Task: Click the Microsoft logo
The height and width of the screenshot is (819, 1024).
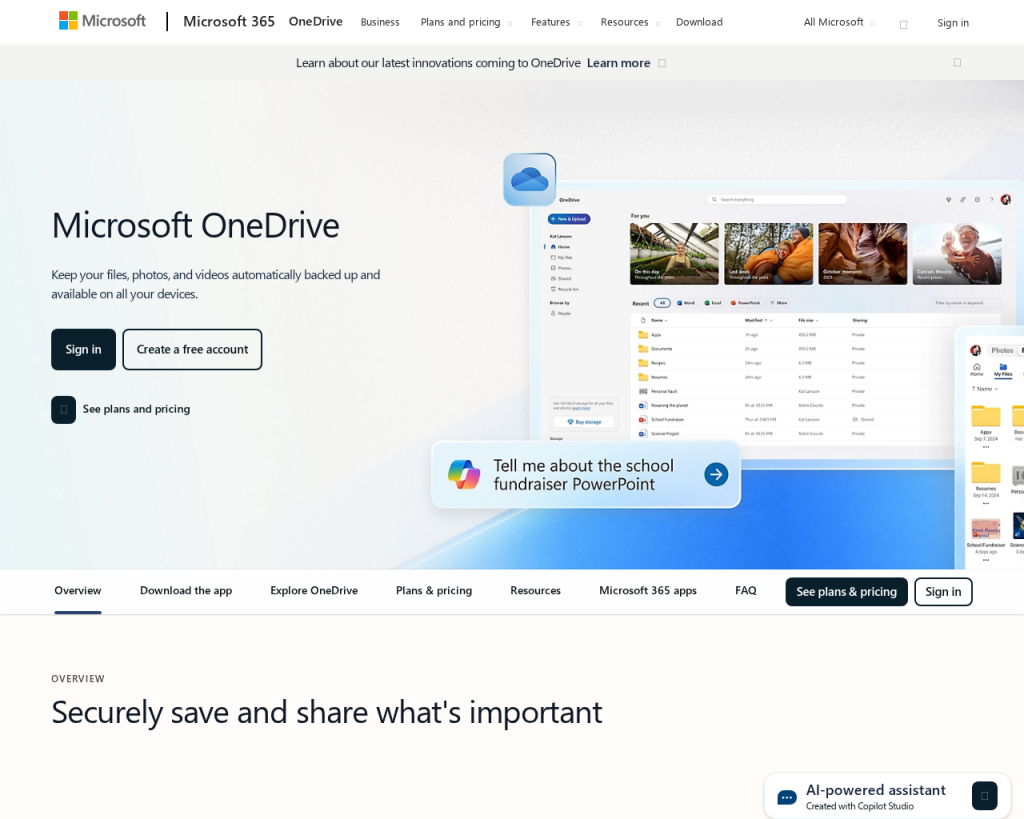Action: [103, 21]
